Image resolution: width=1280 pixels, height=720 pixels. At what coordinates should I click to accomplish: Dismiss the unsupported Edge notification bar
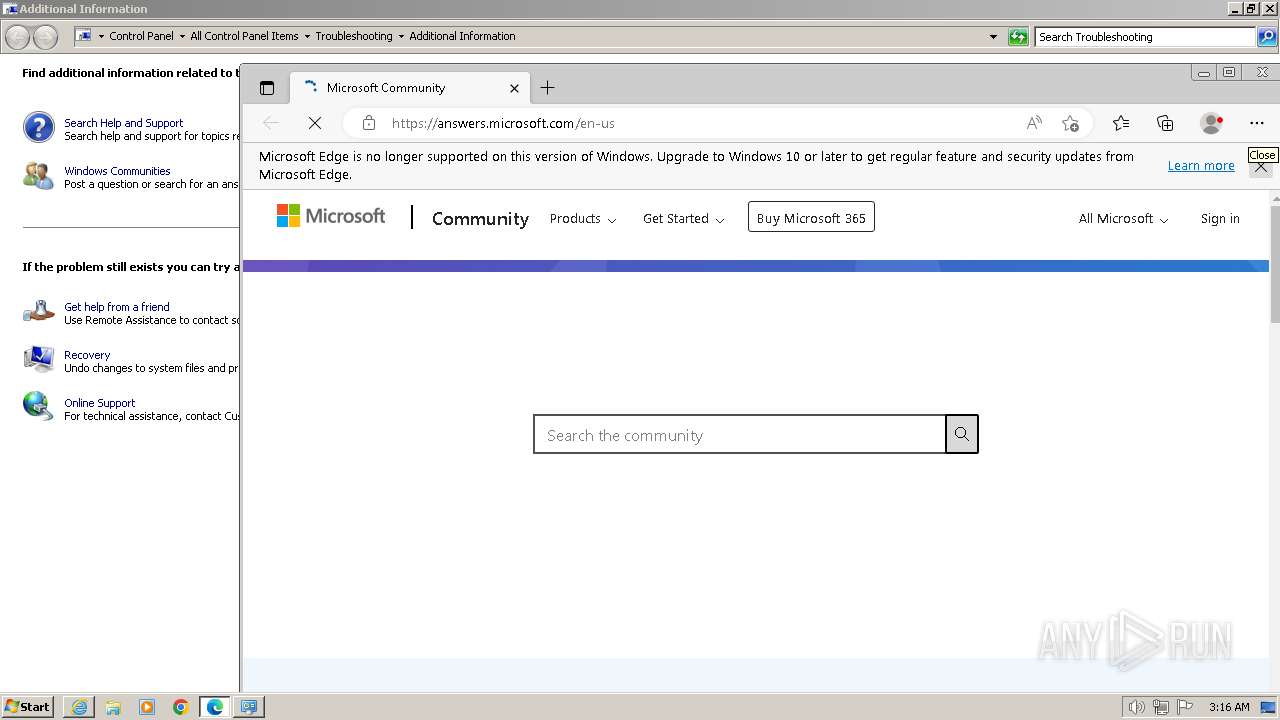tap(1261, 167)
